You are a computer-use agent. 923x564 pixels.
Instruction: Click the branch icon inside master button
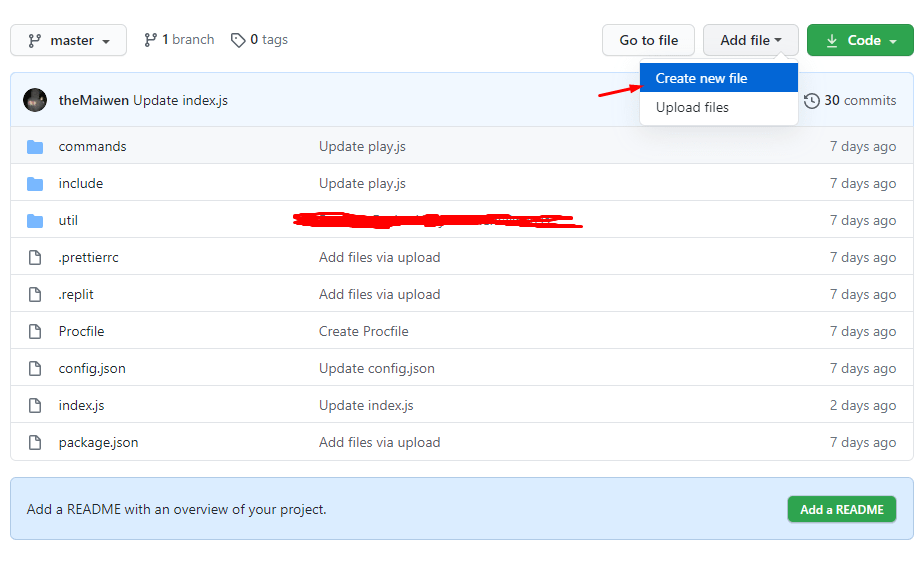click(x=35, y=41)
